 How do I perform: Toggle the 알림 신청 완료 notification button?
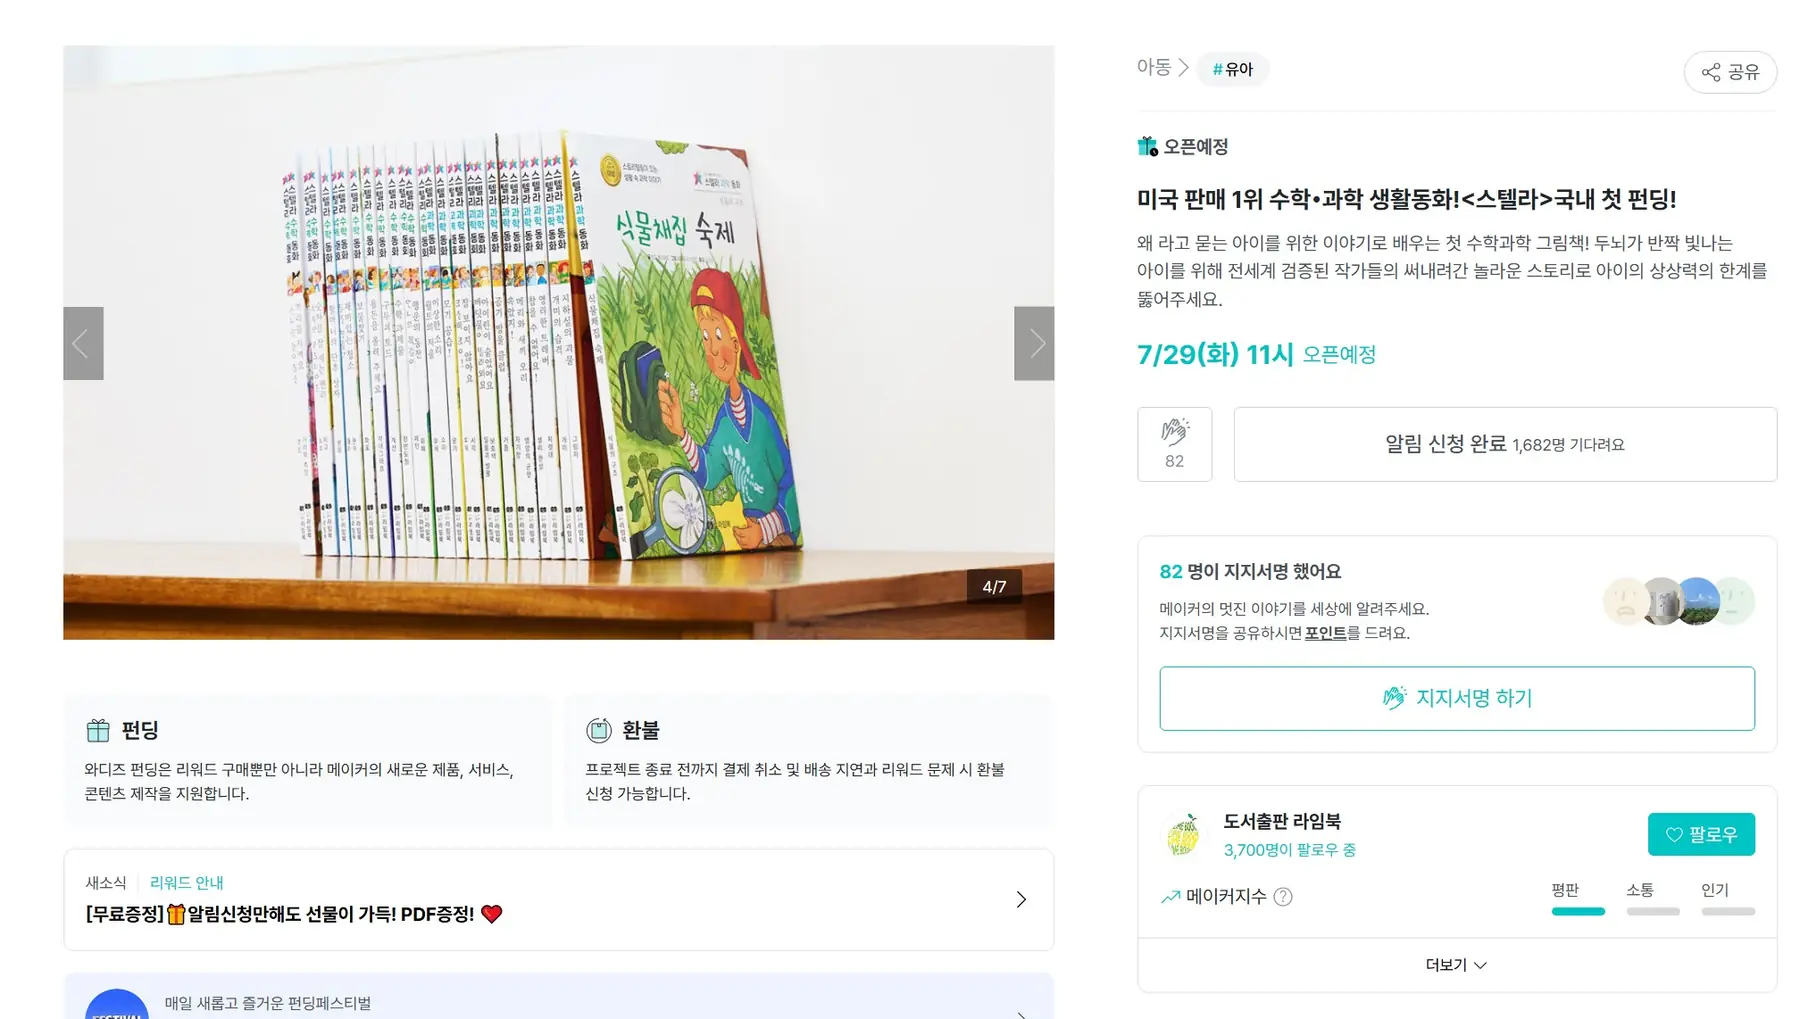(1505, 444)
